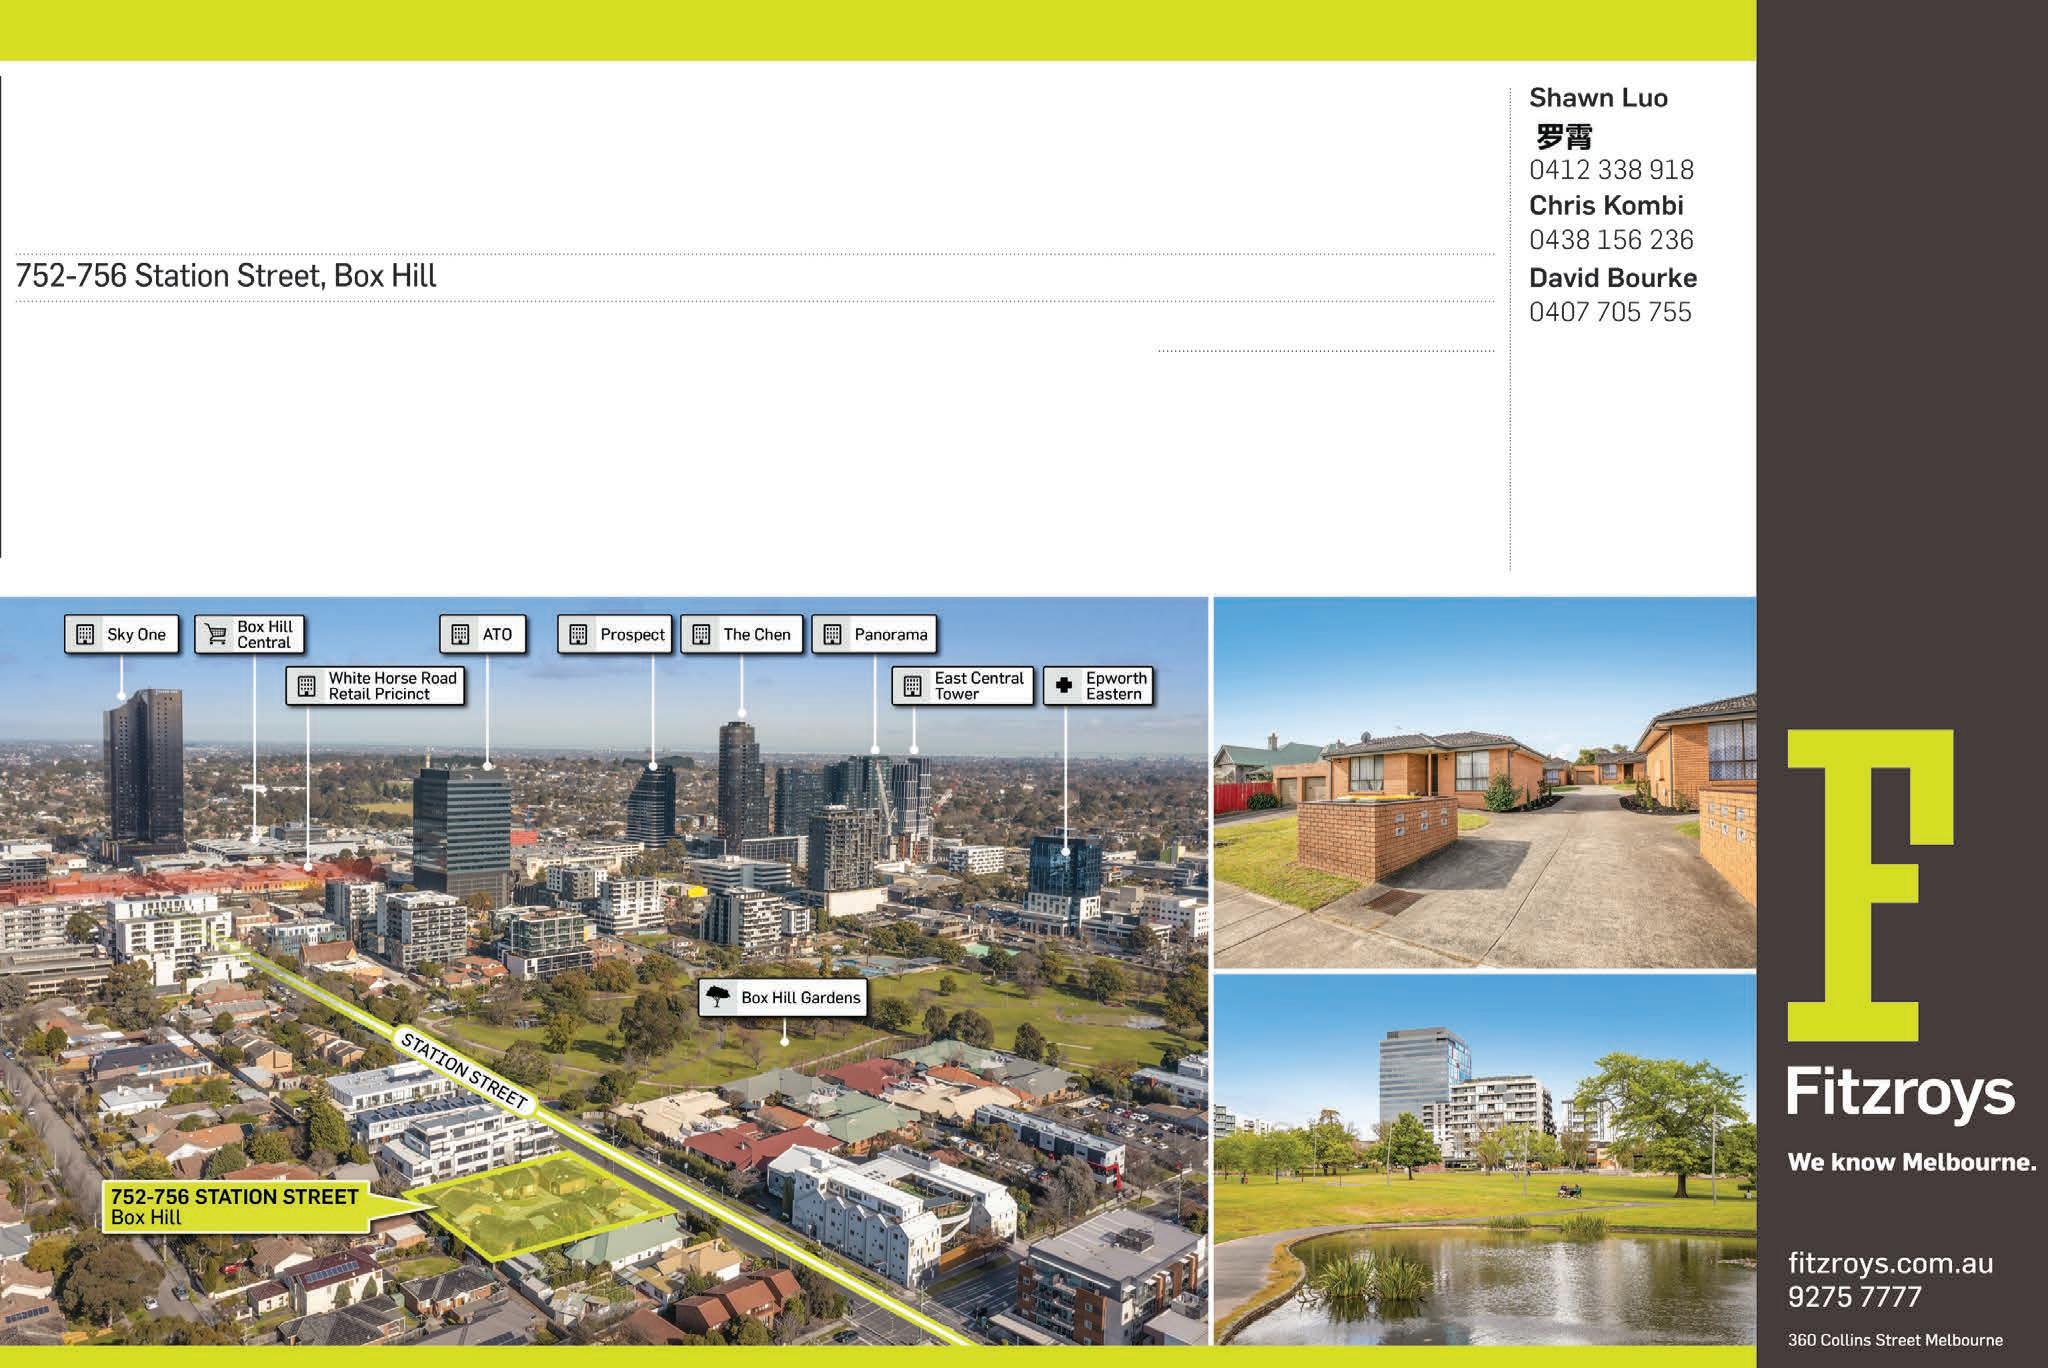Click the office phone 9275 7777
2048x1368 pixels.
[1855, 1297]
